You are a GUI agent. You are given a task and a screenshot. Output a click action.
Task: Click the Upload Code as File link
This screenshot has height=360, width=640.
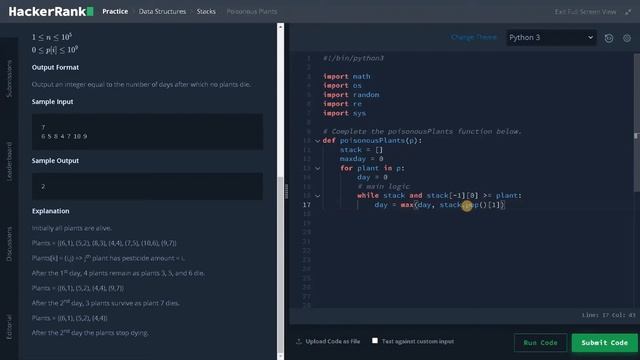pyautogui.click(x=333, y=341)
